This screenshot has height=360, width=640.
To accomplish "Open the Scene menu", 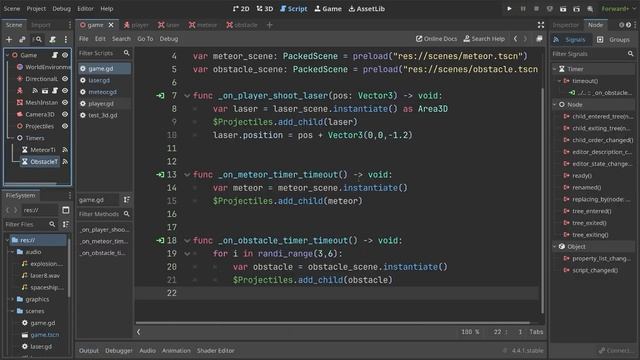I will pos(11,9).
